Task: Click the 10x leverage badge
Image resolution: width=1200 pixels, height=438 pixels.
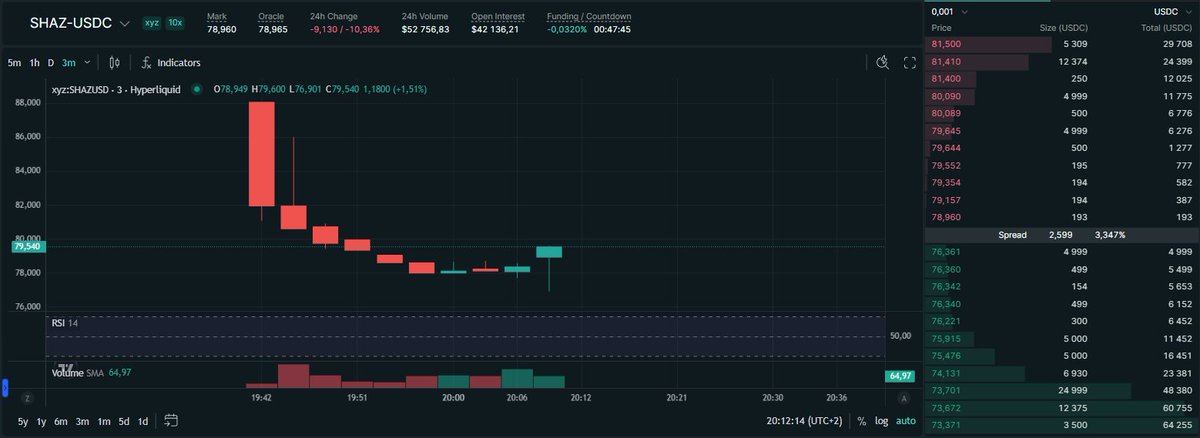Action: [x=175, y=22]
